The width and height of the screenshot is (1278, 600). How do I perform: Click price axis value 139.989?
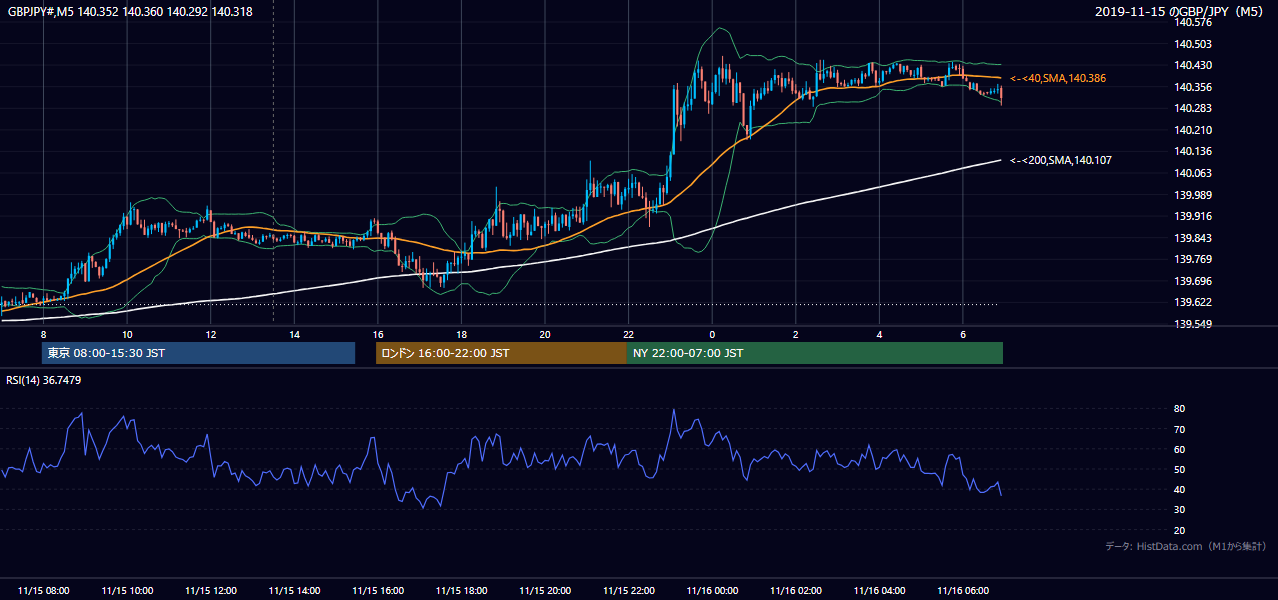pyautogui.click(x=1193, y=195)
